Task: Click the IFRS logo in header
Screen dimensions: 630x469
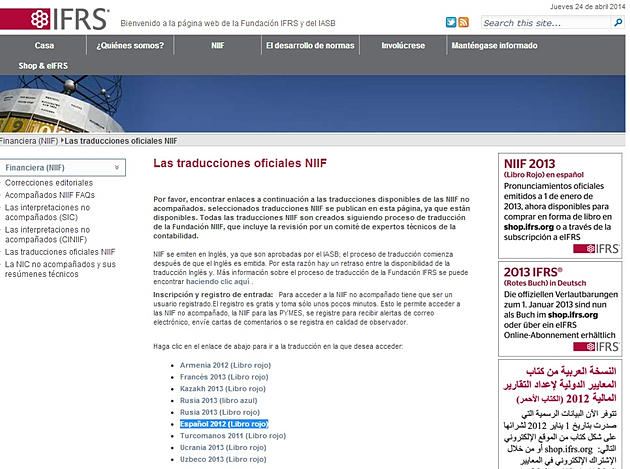Action: tap(55, 19)
